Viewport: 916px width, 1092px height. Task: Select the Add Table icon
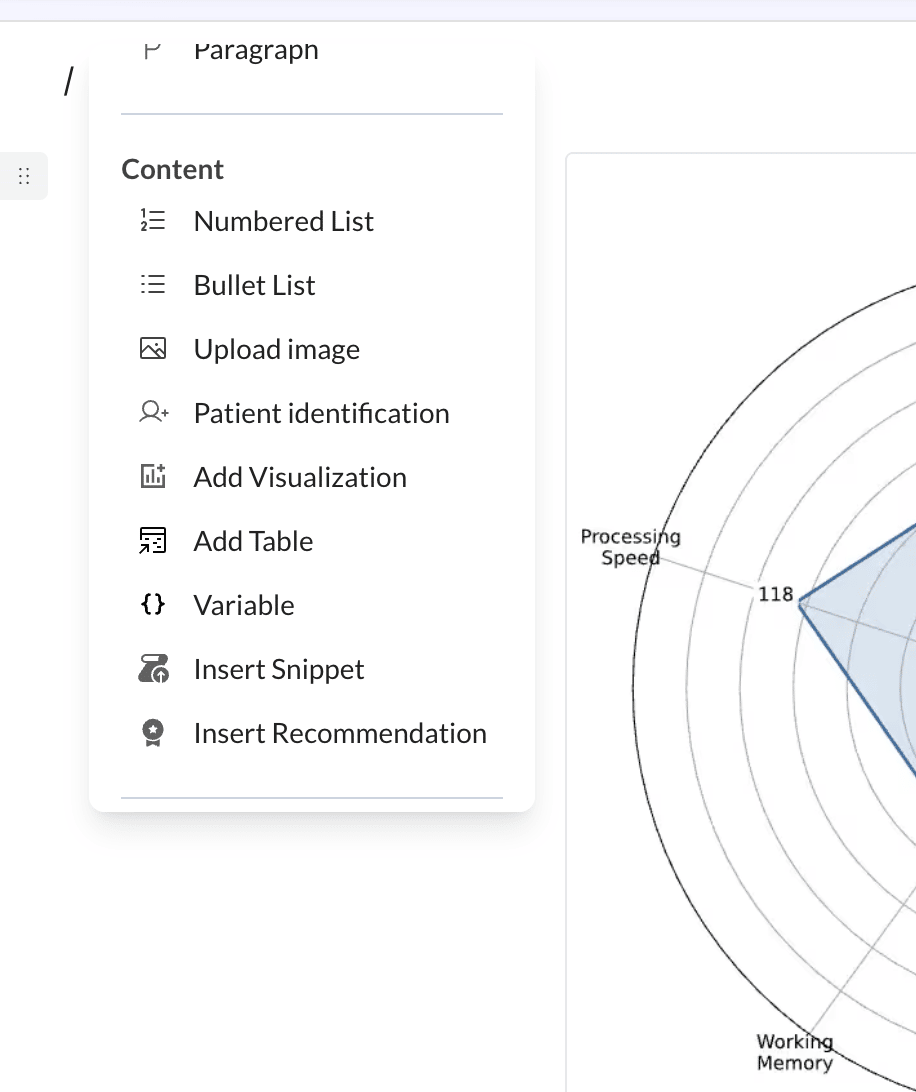pyautogui.click(x=153, y=540)
